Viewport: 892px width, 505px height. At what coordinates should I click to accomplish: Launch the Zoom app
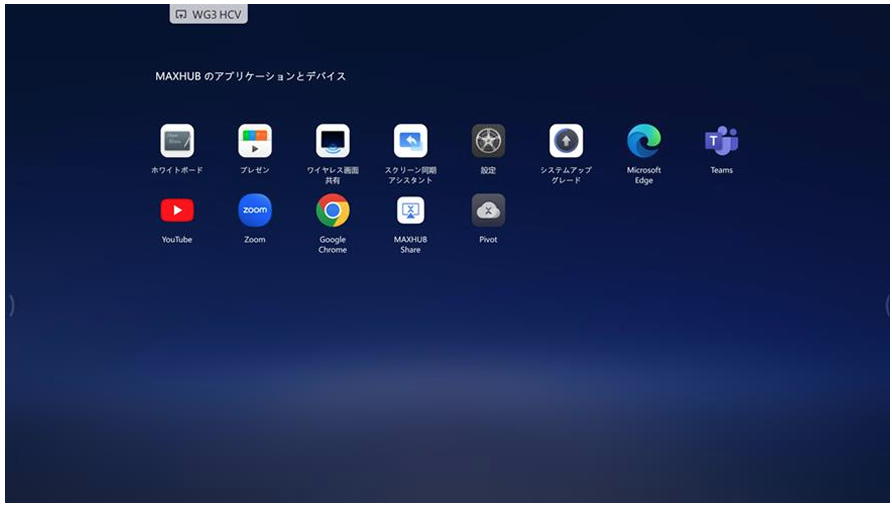click(x=255, y=210)
